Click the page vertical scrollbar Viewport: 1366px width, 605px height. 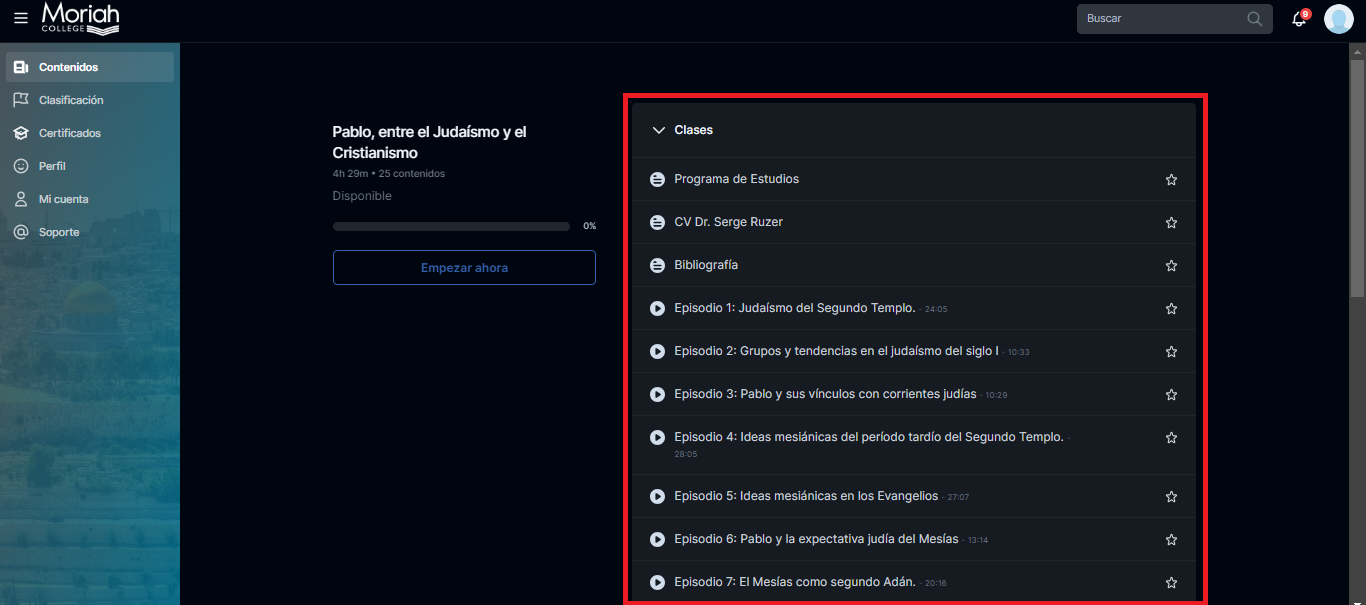(x=1357, y=180)
